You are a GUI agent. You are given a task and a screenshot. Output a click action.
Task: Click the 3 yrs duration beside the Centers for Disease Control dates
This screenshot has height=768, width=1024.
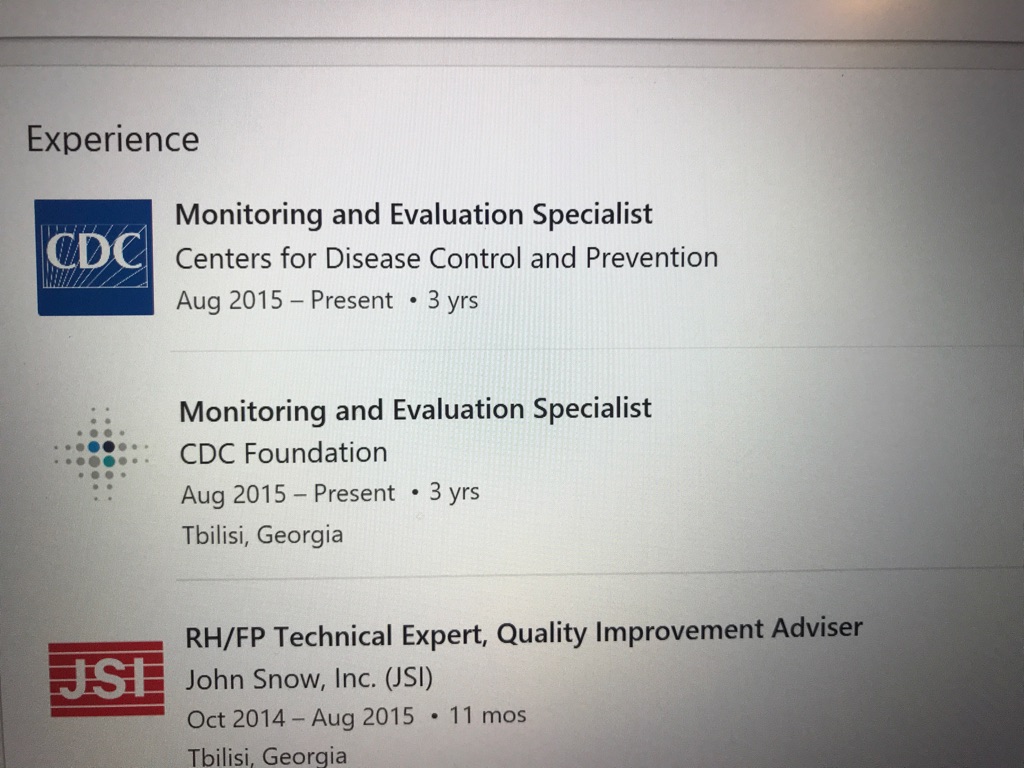pyautogui.click(x=453, y=300)
